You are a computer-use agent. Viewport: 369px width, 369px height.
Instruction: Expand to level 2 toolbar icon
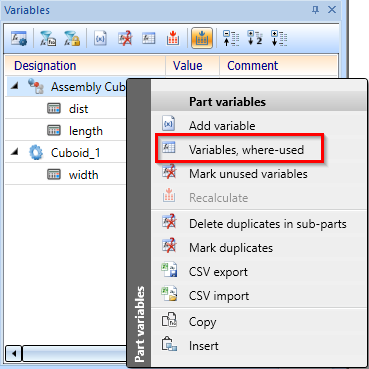(x=255, y=38)
